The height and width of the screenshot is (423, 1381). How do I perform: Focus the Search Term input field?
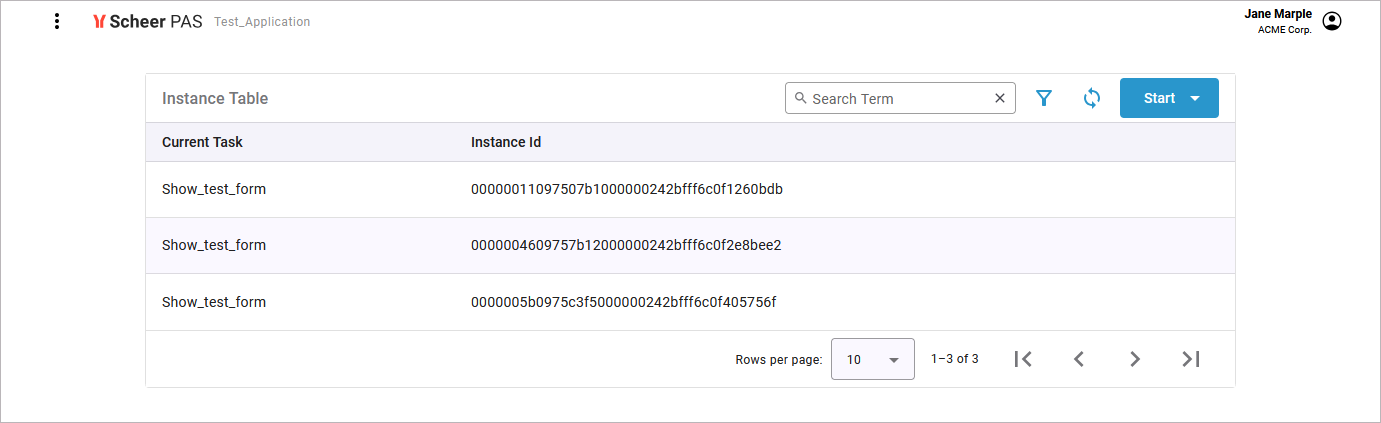pos(899,98)
